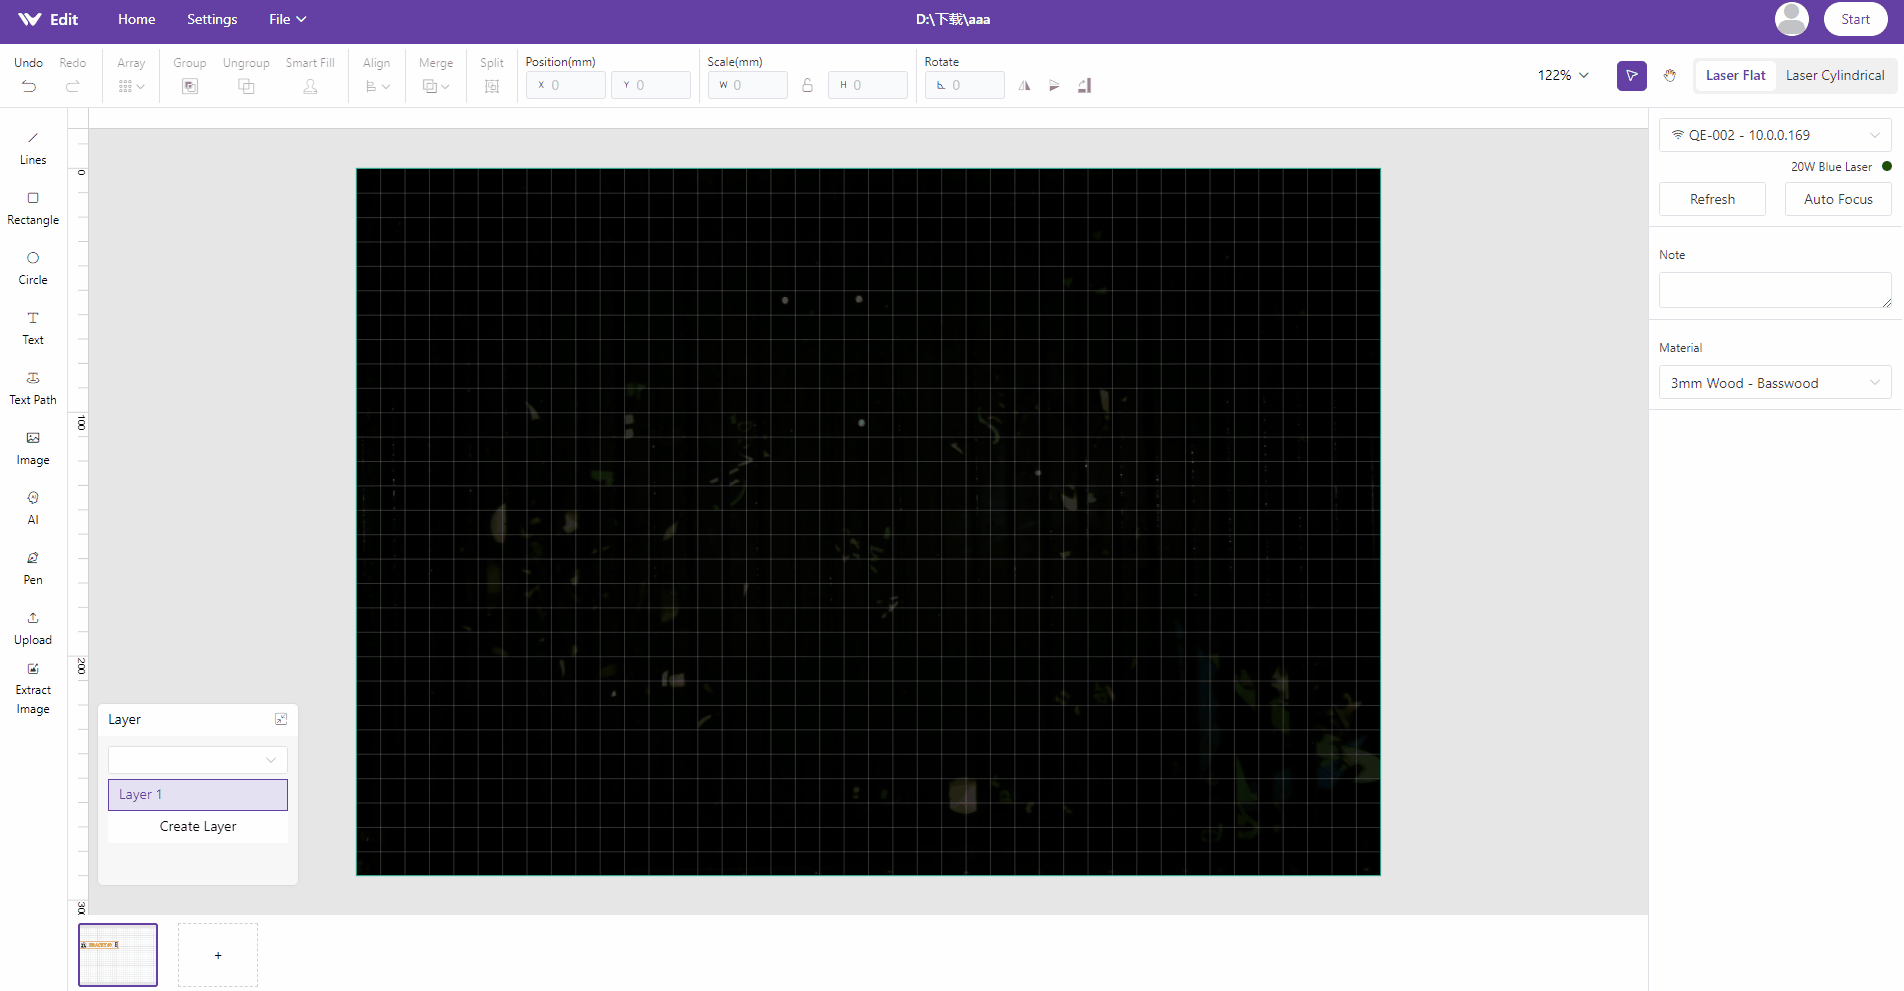The width and height of the screenshot is (1904, 991).
Task: Select the Text Path tool
Action: point(33,388)
